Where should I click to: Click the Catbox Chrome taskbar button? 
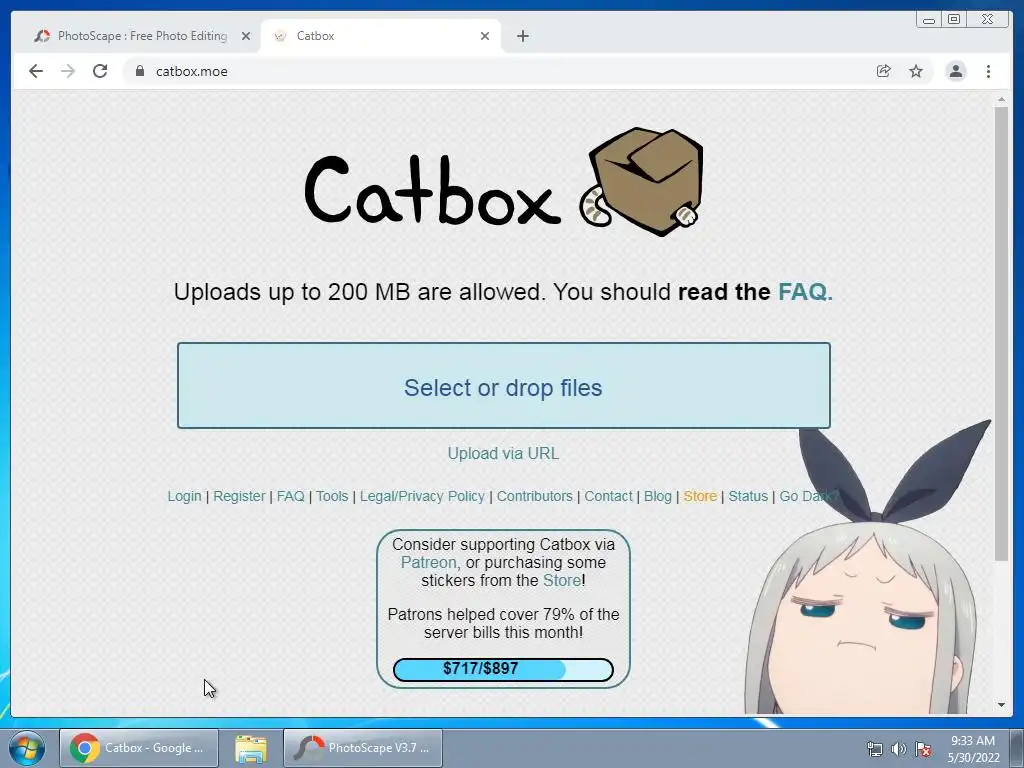(x=138, y=748)
